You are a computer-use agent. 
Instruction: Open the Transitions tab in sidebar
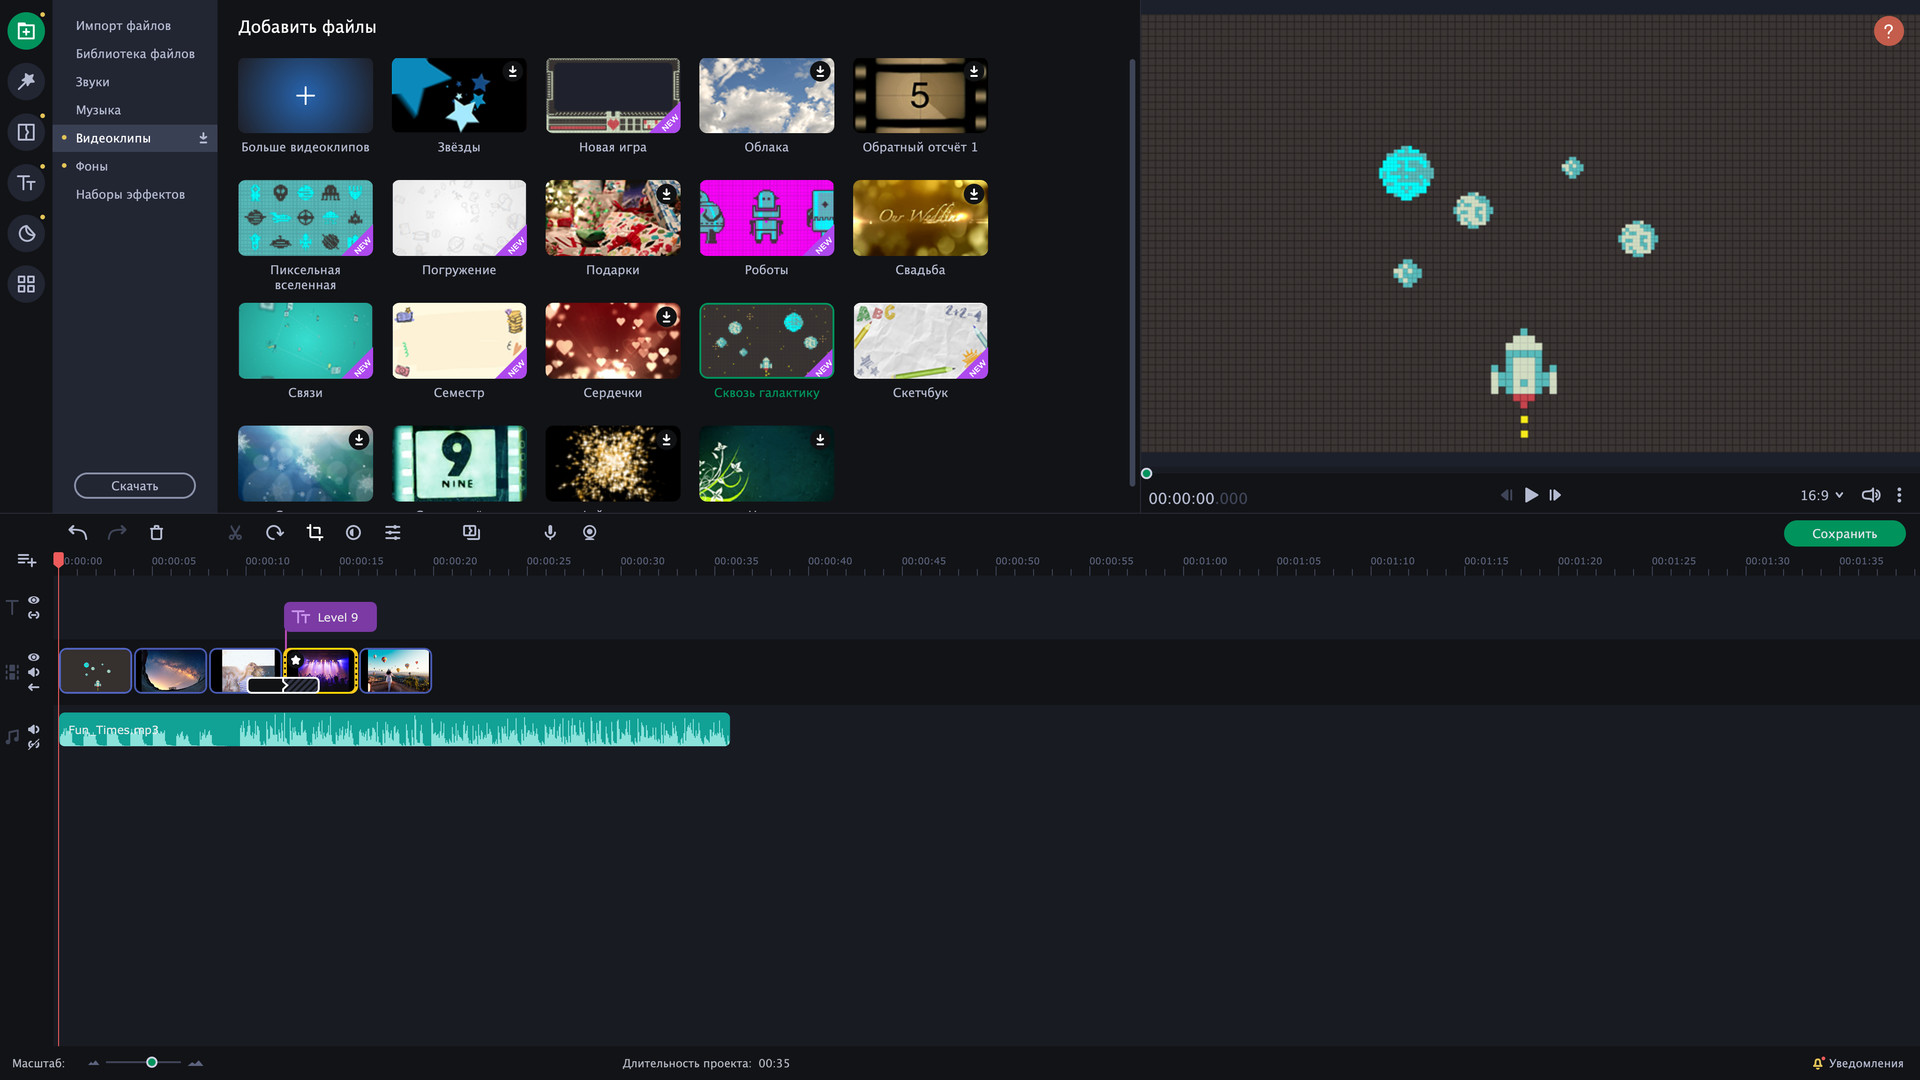pos(26,132)
